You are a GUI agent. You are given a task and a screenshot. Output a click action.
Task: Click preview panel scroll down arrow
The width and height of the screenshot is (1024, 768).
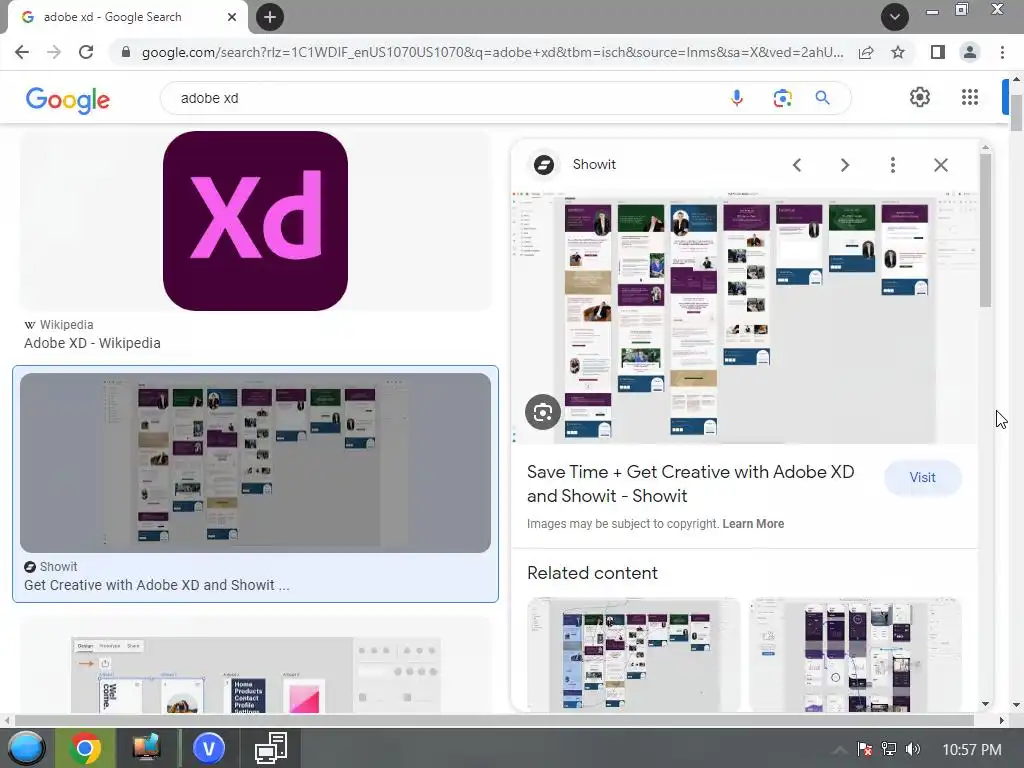pyautogui.click(x=985, y=704)
